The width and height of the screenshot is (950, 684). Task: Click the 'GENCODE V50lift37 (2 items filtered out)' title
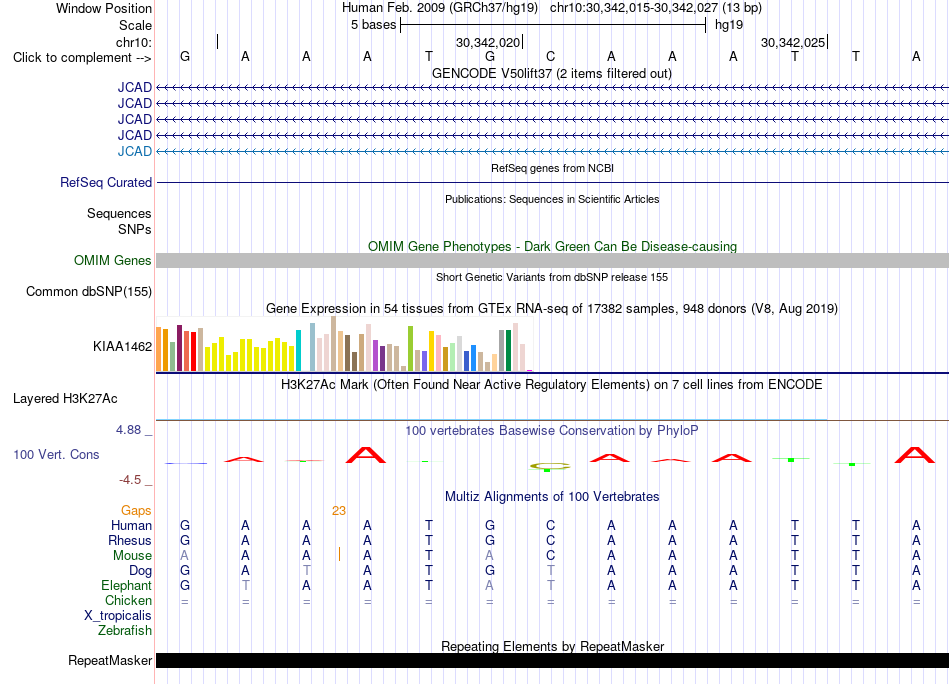(x=552, y=74)
